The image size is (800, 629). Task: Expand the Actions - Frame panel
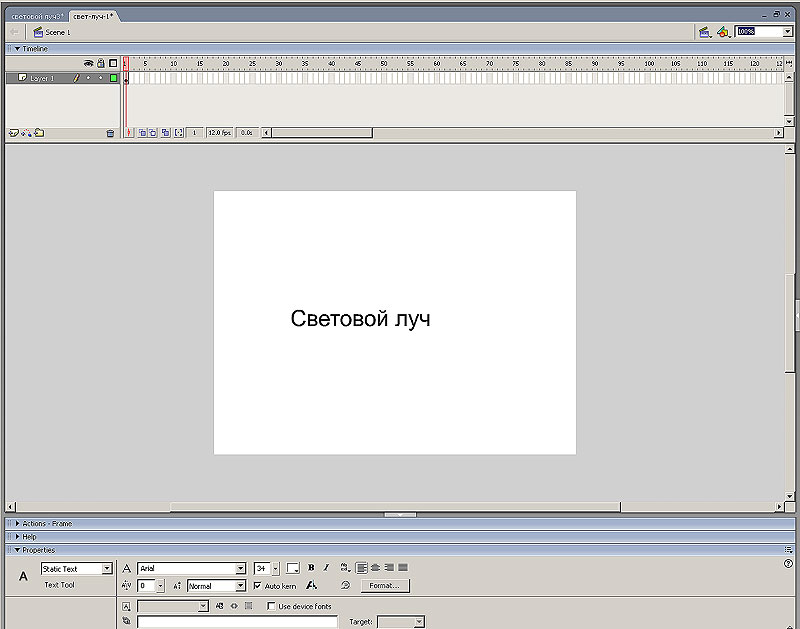coord(46,523)
